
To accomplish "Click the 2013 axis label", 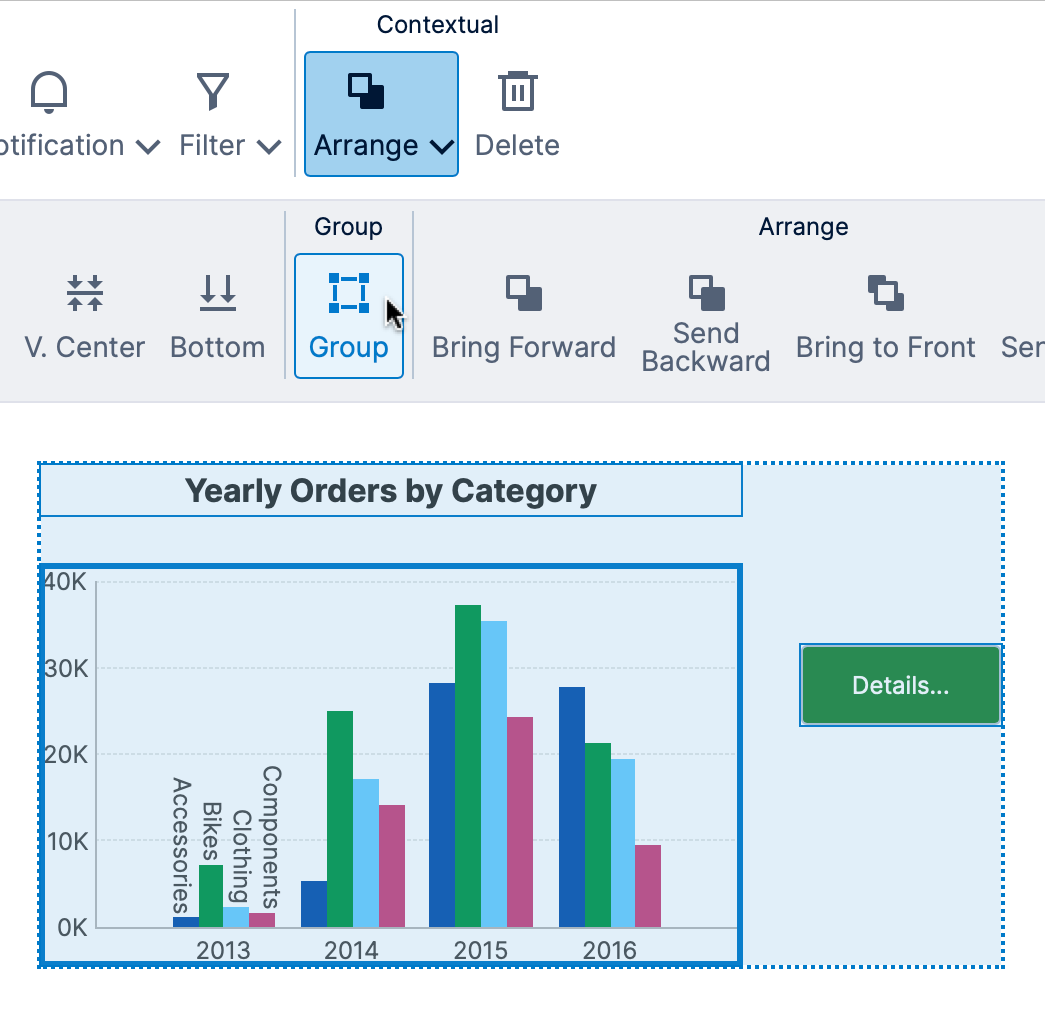I will (x=223, y=949).
